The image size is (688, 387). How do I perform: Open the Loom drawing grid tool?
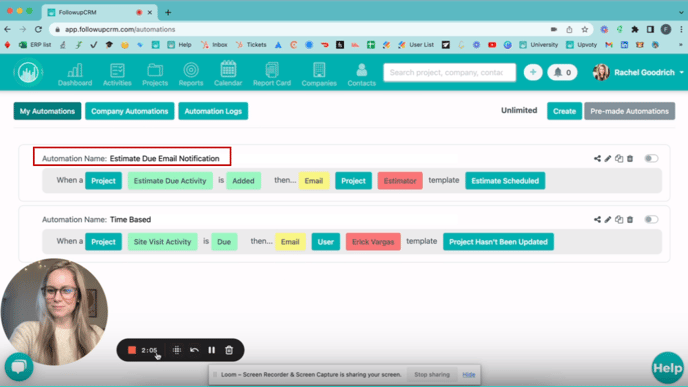[x=177, y=350]
